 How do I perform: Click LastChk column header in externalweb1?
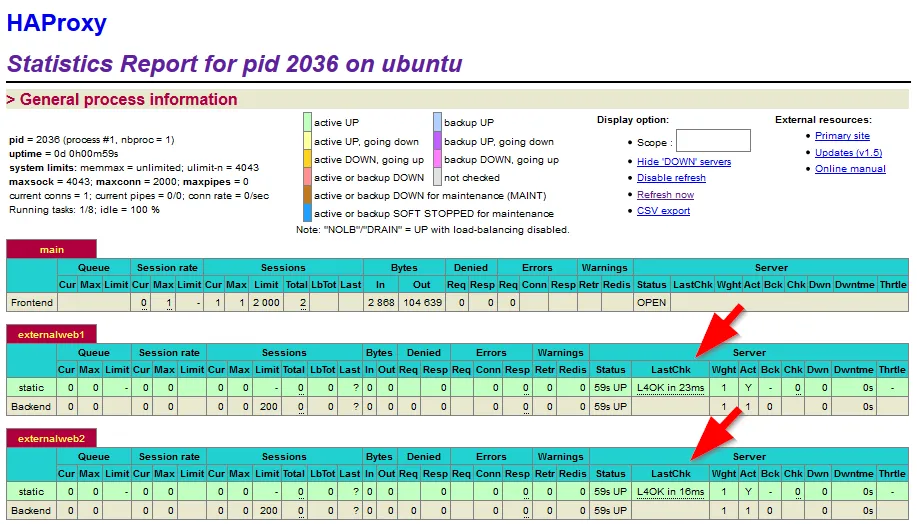[x=671, y=370]
